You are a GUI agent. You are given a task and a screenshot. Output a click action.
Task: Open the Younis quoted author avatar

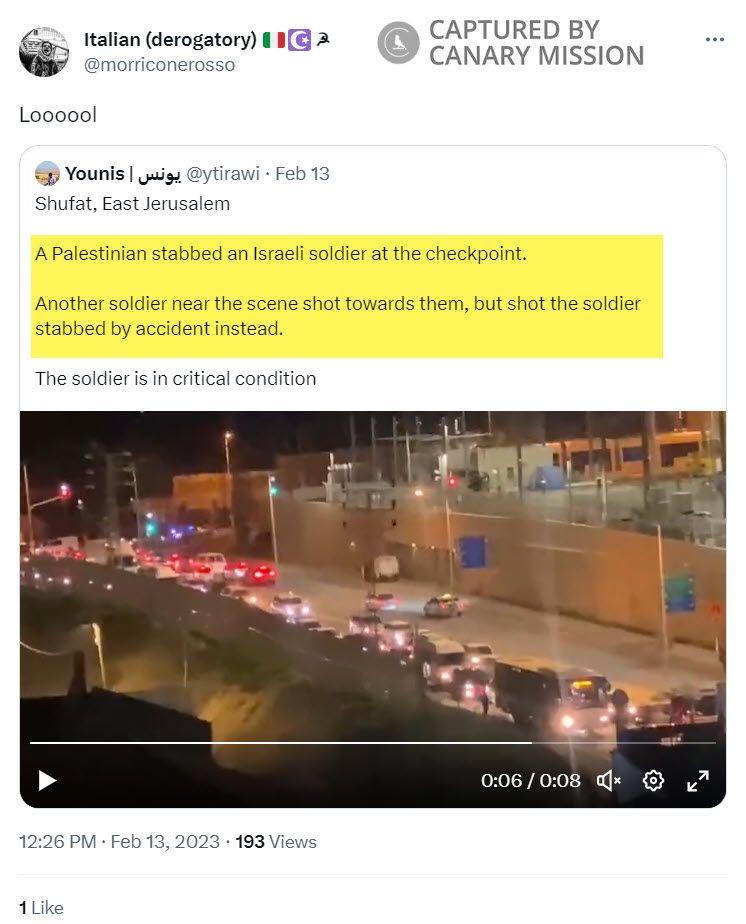tap(47, 174)
